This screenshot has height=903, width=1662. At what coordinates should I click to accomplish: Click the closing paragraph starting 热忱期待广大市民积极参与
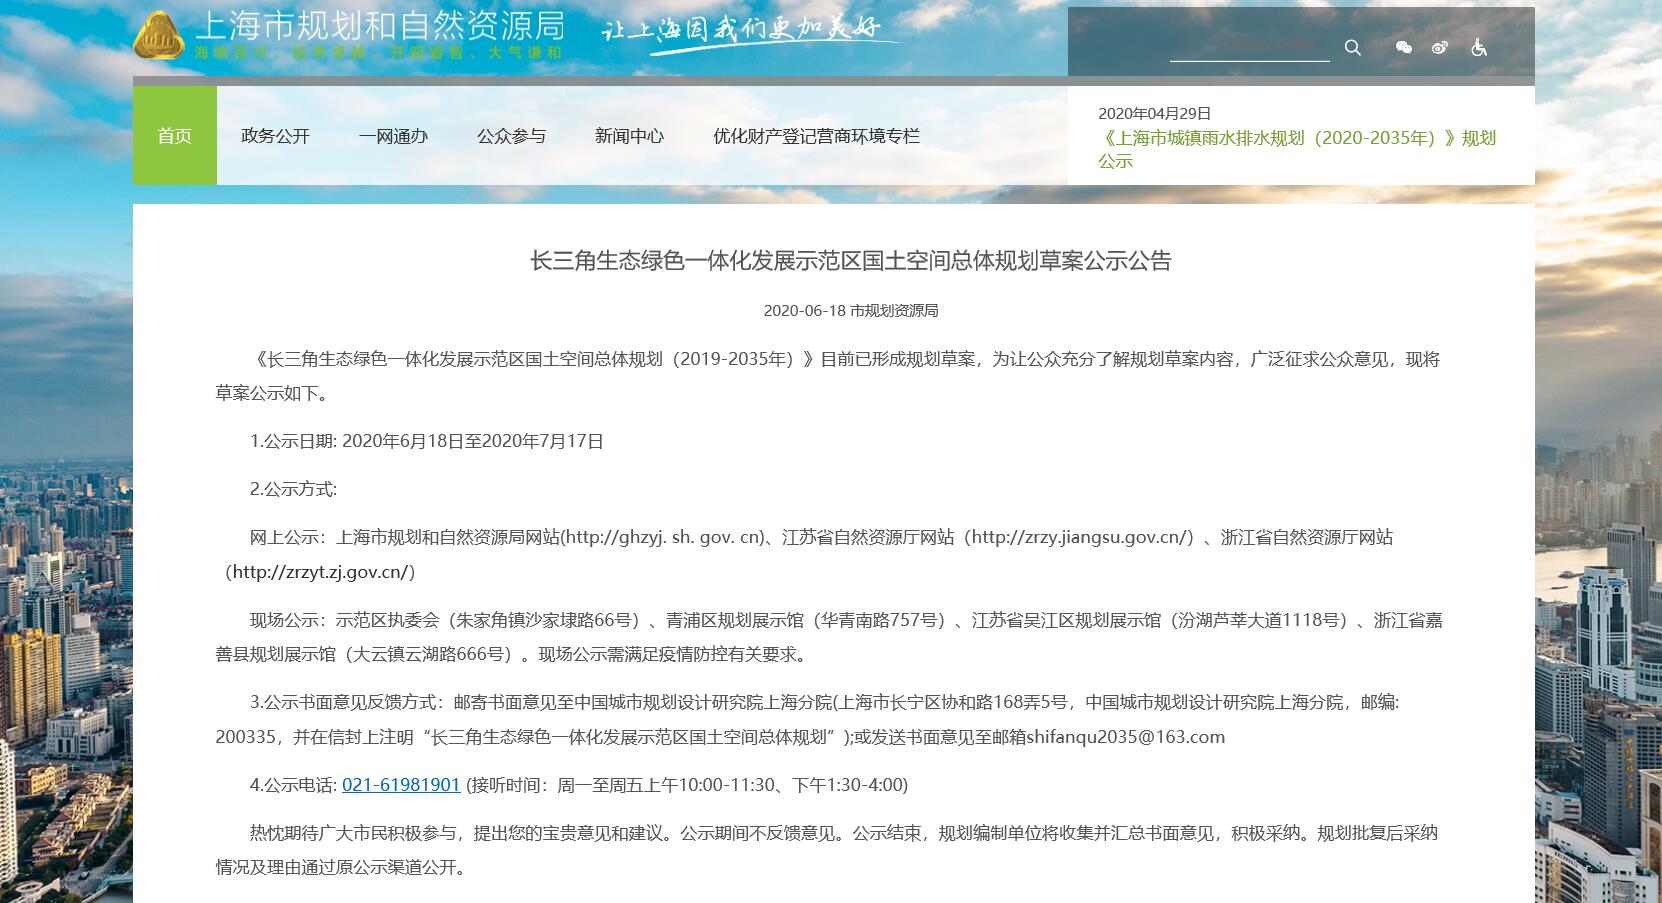(x=827, y=850)
